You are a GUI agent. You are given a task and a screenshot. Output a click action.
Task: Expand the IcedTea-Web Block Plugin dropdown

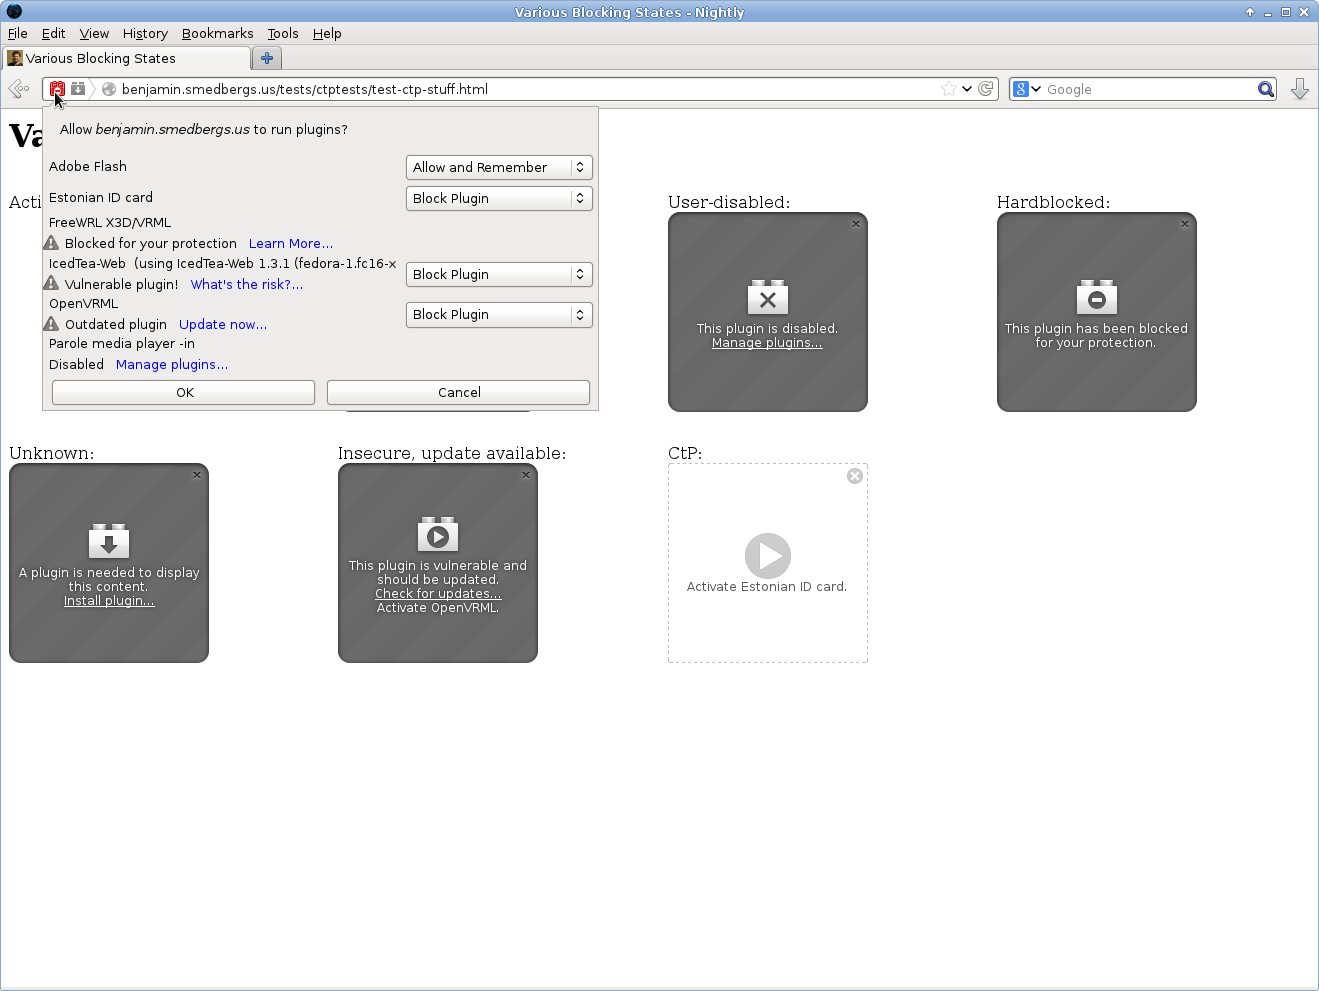coord(499,274)
